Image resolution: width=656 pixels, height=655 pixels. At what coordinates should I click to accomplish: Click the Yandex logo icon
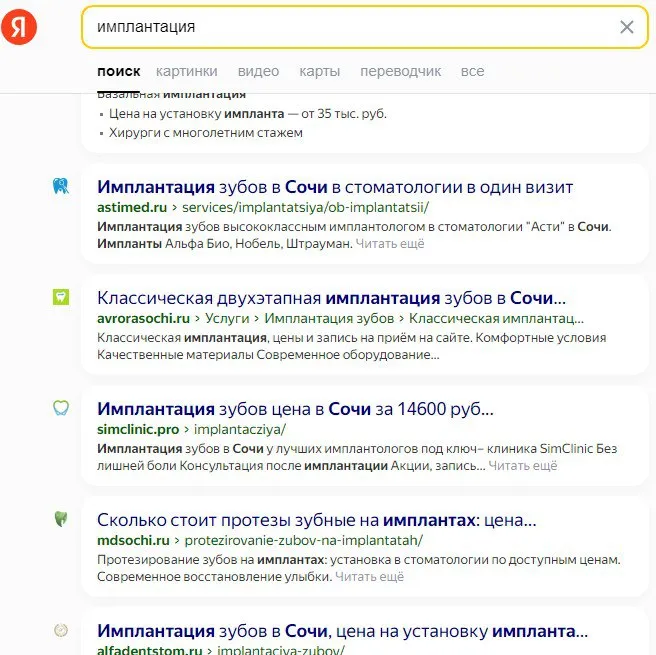point(19,27)
